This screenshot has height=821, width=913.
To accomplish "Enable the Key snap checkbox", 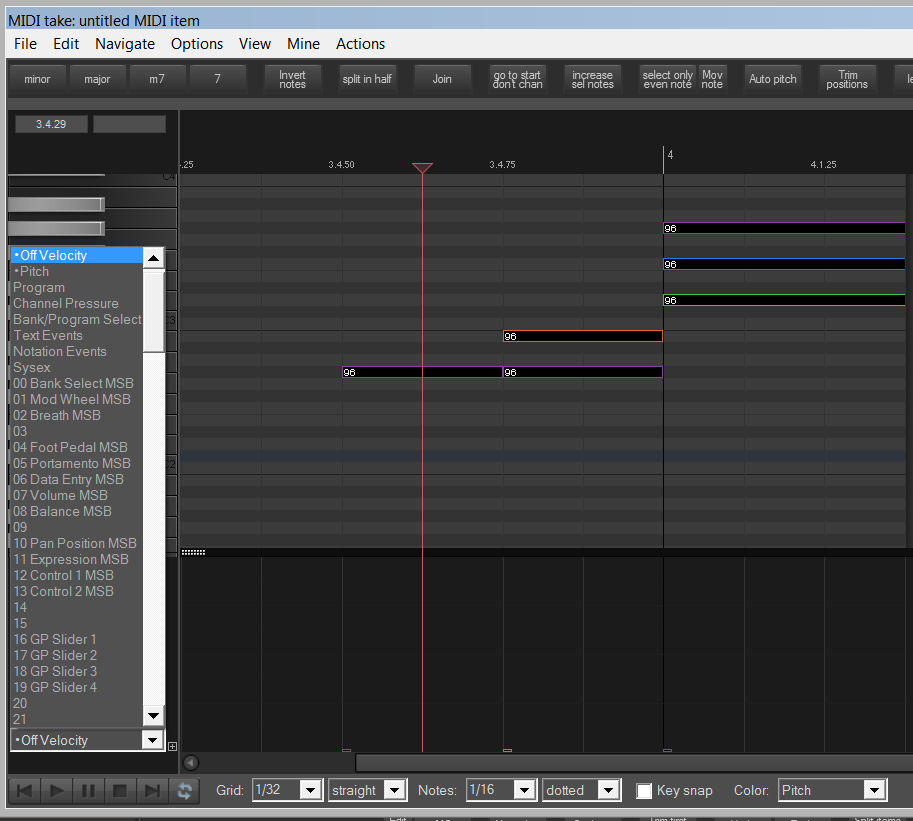I will [645, 791].
